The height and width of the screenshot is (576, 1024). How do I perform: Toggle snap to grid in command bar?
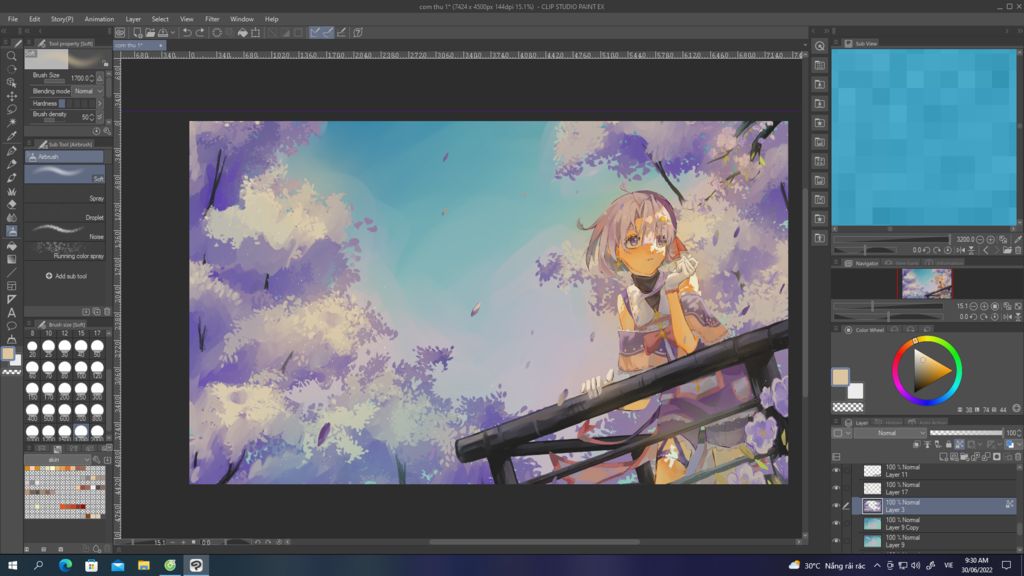point(342,32)
